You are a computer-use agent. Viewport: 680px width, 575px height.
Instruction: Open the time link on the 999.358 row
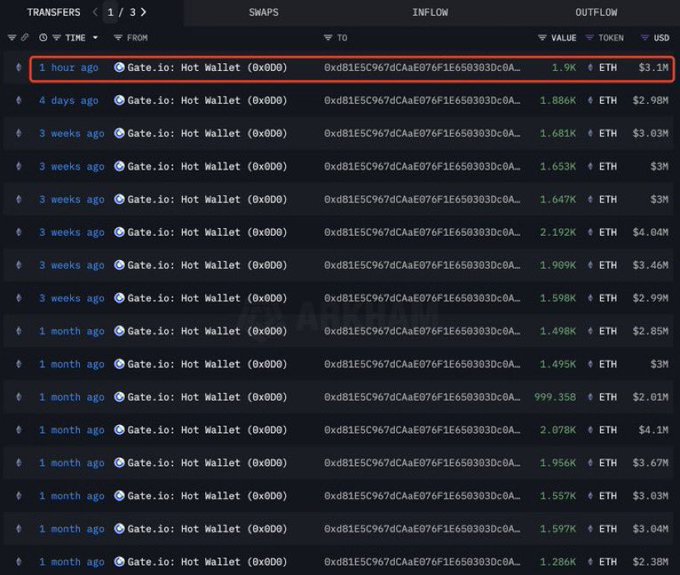click(72, 397)
